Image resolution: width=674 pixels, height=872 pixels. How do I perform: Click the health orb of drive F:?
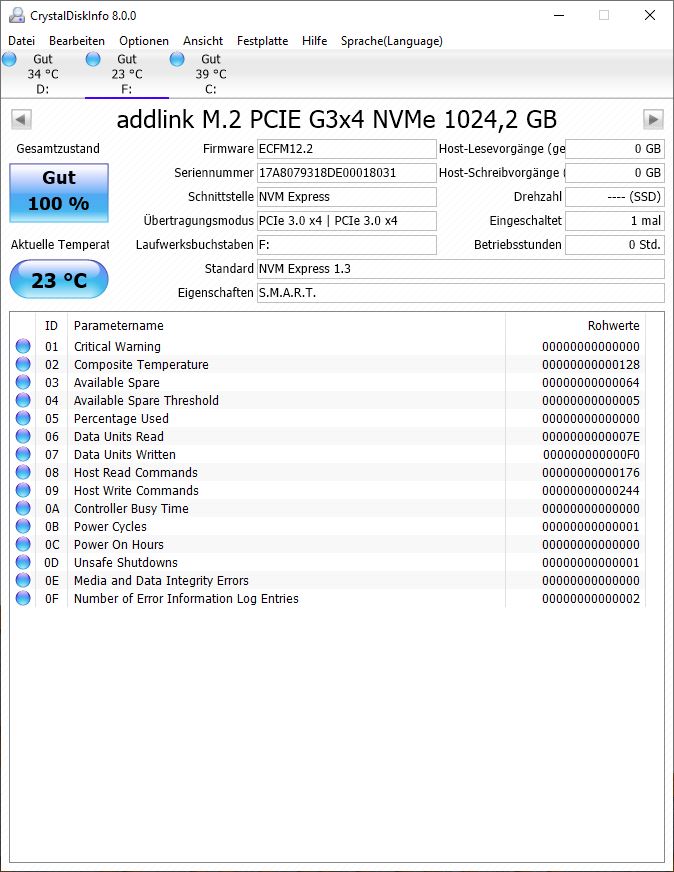point(93,59)
